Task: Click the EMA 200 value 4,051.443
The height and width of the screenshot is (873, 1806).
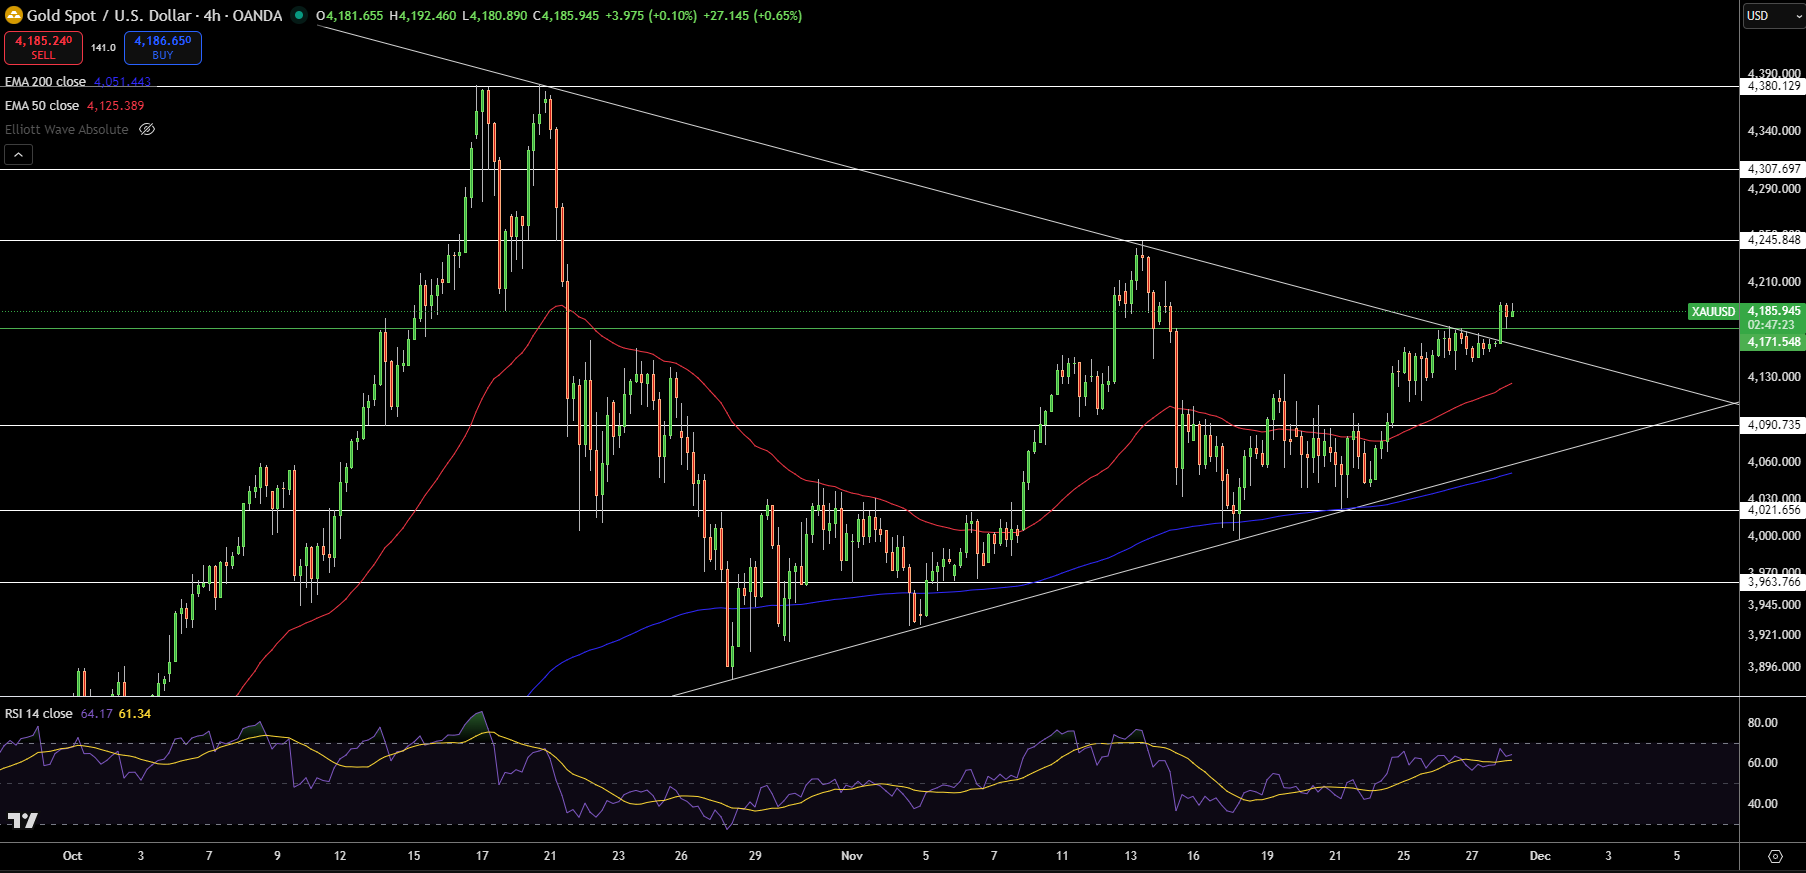Action: (122, 82)
